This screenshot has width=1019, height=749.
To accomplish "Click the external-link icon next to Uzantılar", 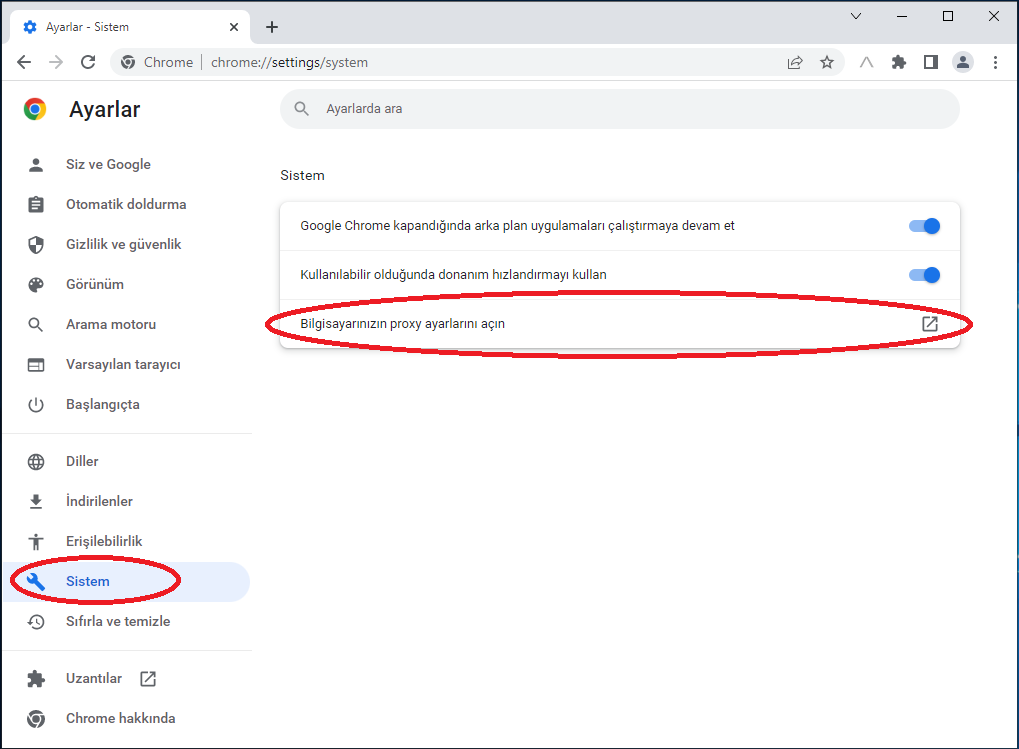I will 148,679.
